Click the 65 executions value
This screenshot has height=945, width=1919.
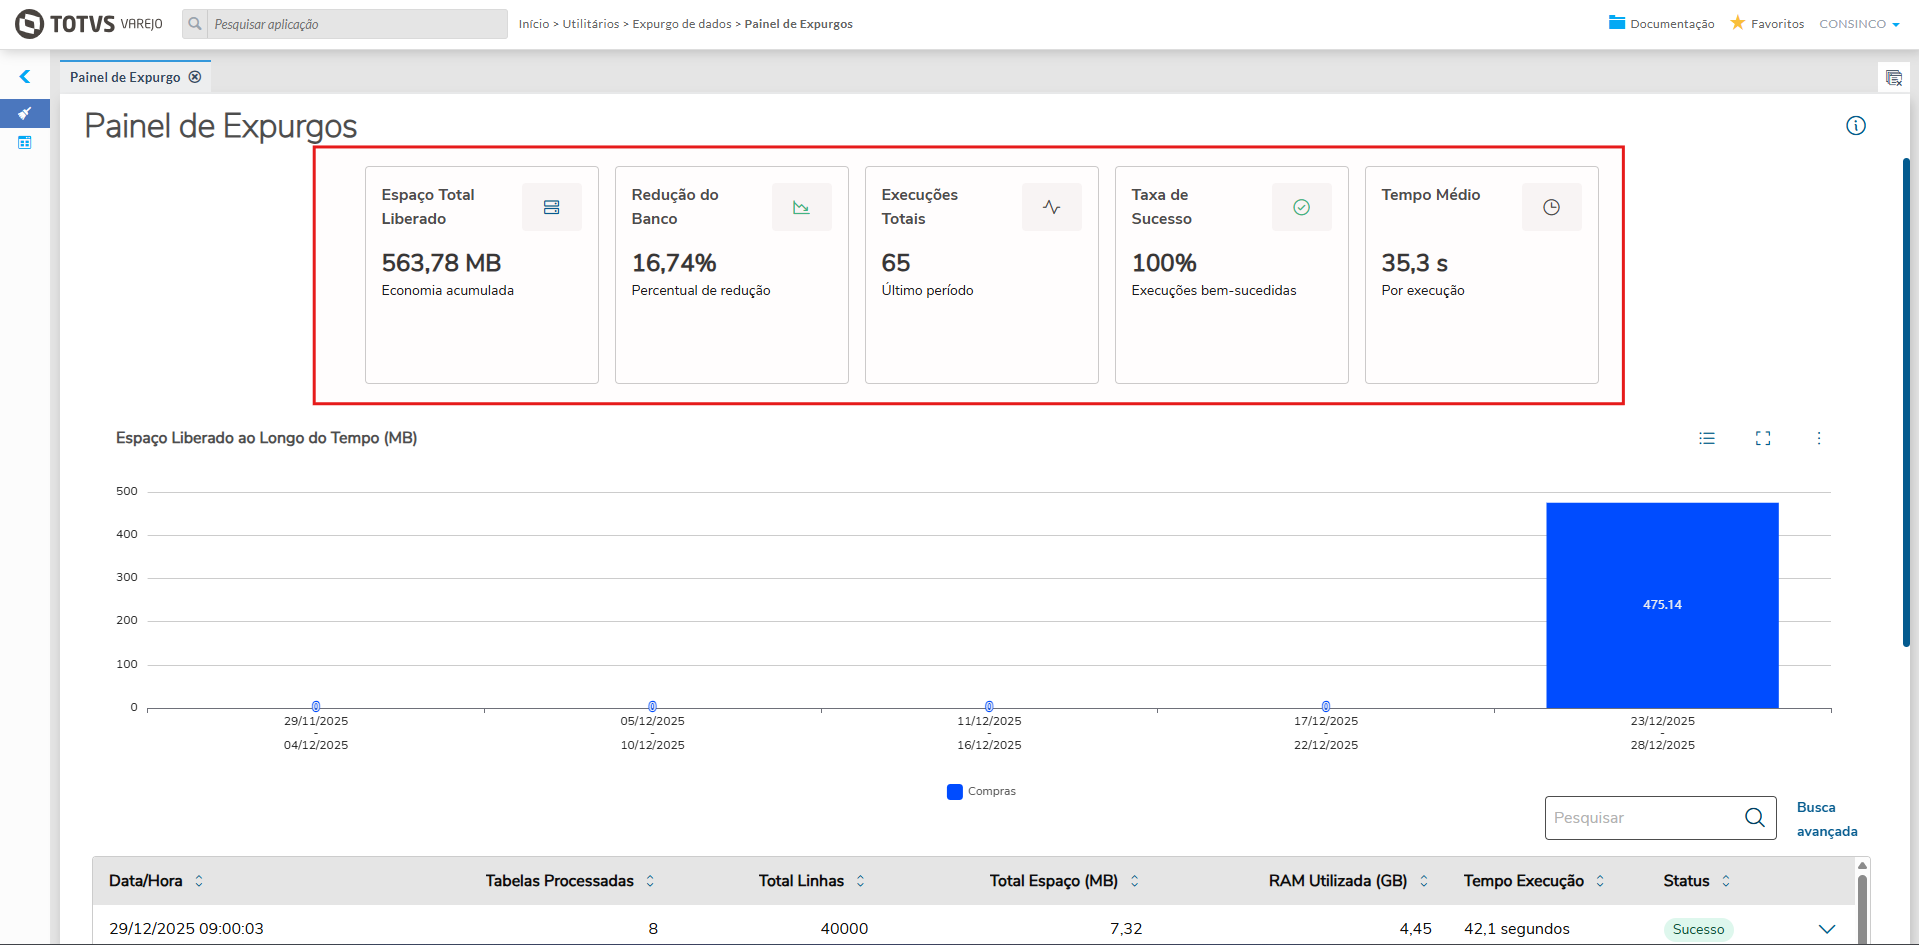click(x=896, y=263)
